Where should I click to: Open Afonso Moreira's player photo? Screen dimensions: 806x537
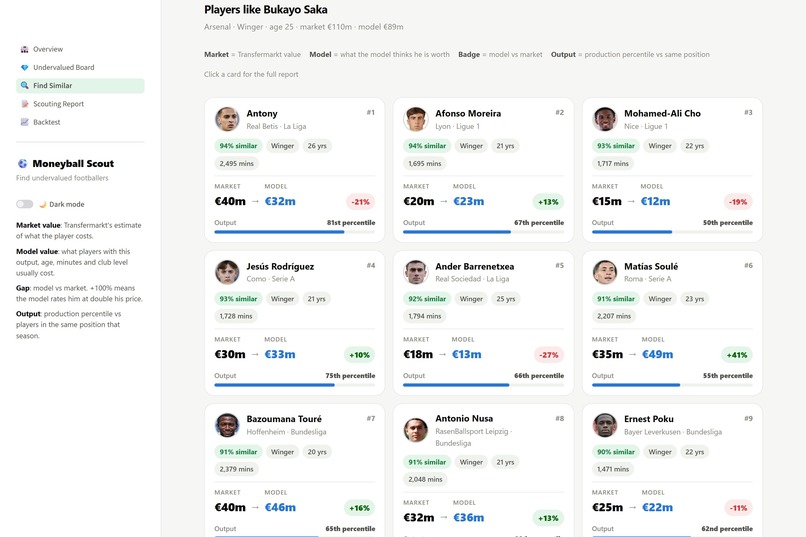tap(415, 119)
